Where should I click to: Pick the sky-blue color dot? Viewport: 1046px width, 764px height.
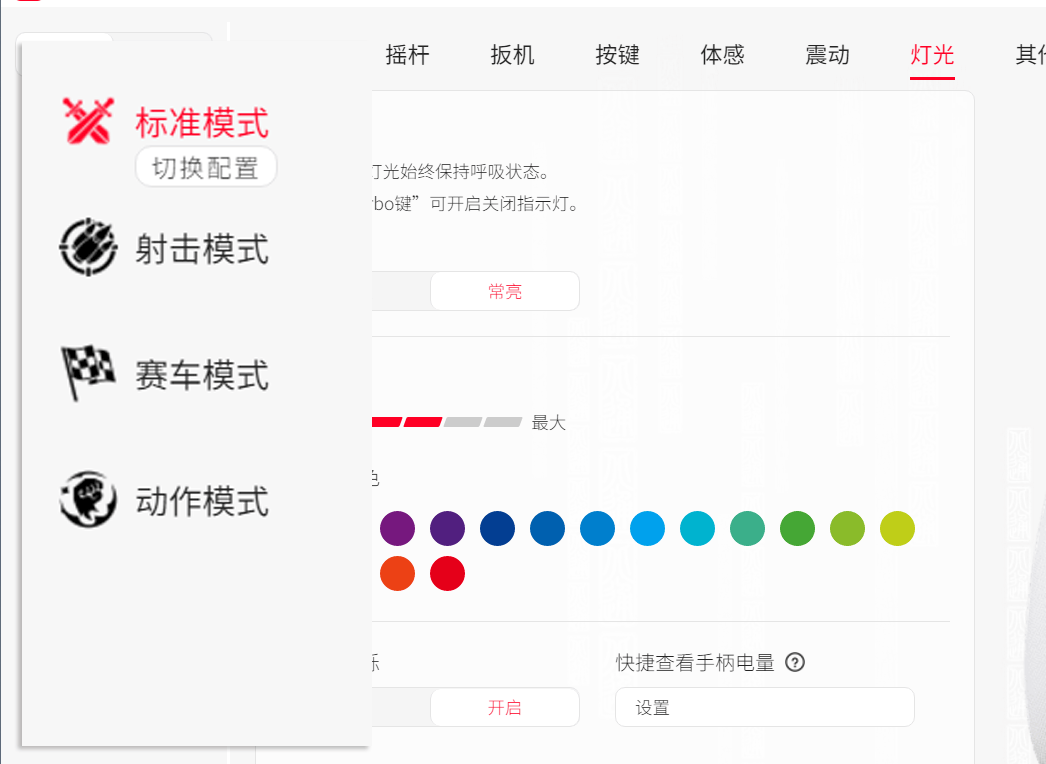tap(647, 528)
